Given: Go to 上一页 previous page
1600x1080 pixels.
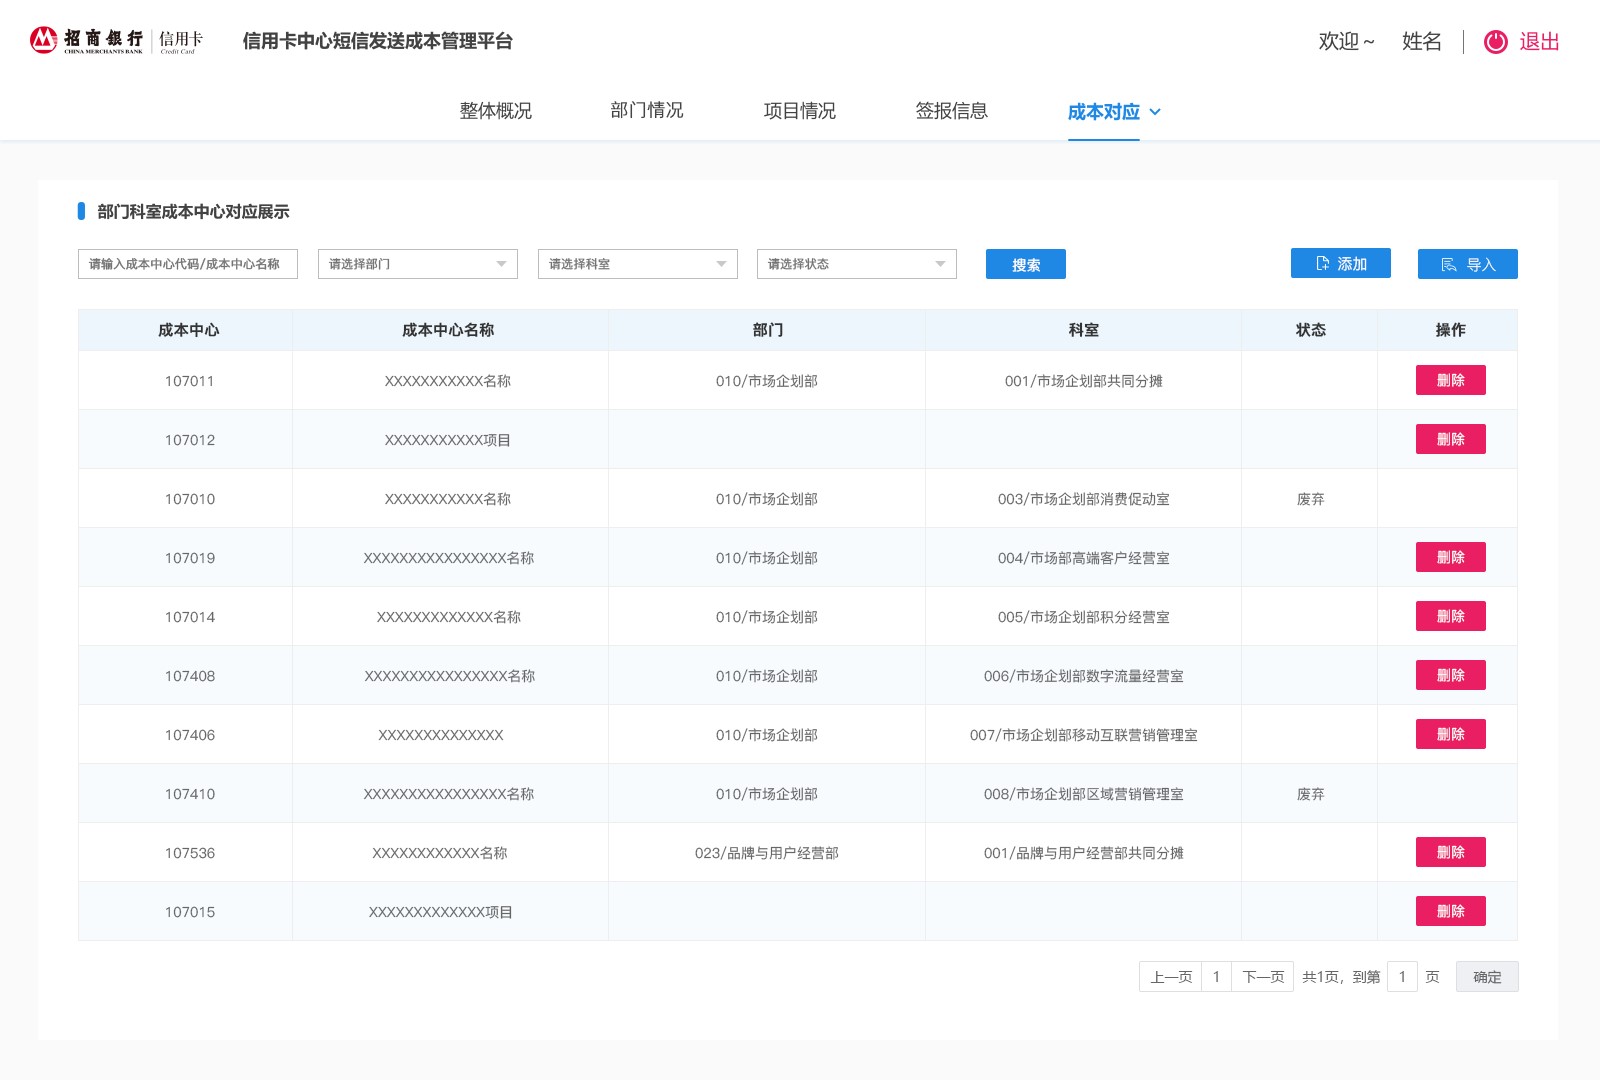Looking at the screenshot, I should click(1171, 977).
